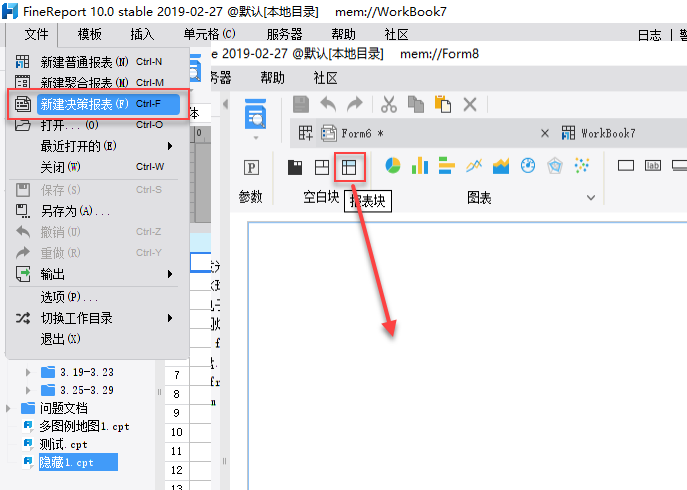Close the Form6 tab
Viewport: 687px width, 490px height.
[x=545, y=133]
